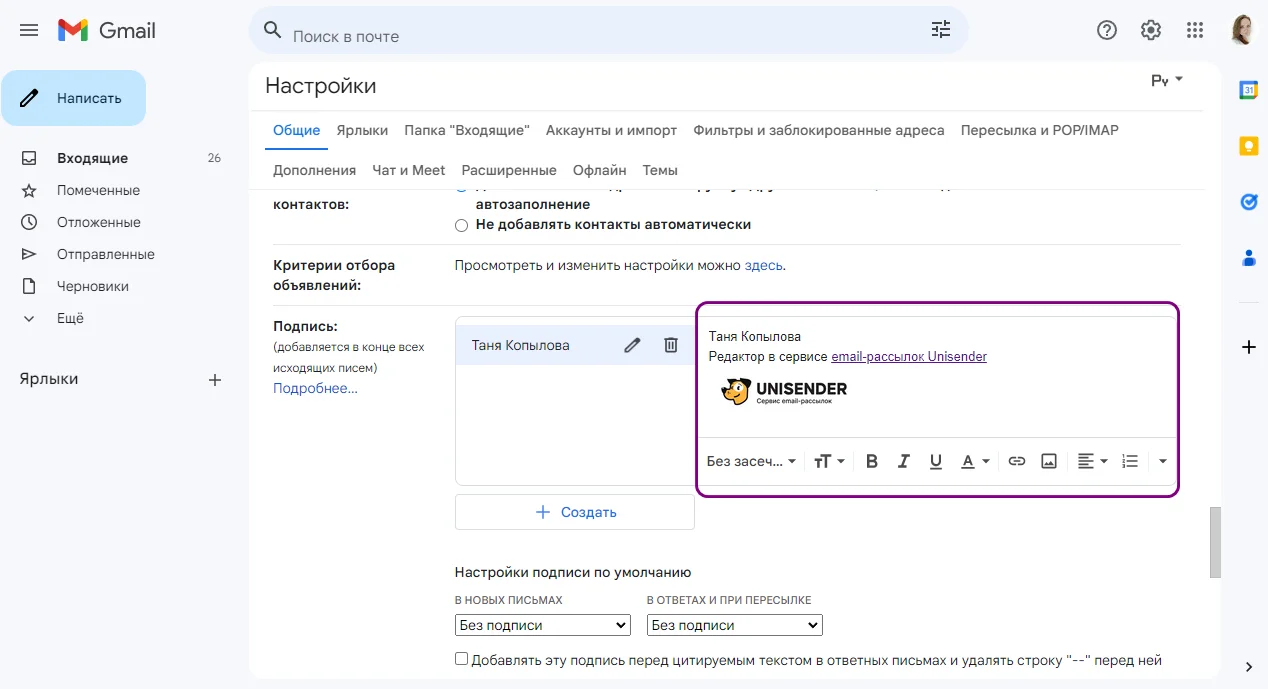Screen dimensions: 1268x689
Task: Insert link in signature editor
Action: pos(1017,461)
